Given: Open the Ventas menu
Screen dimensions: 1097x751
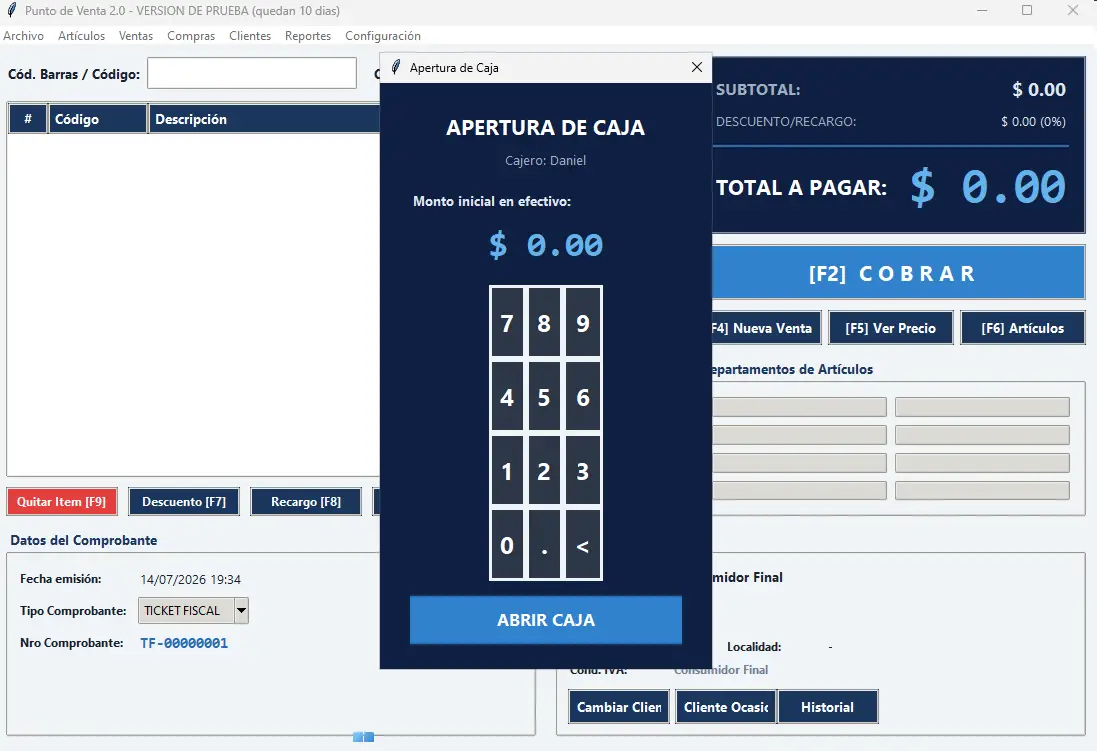Looking at the screenshot, I should tap(136, 36).
